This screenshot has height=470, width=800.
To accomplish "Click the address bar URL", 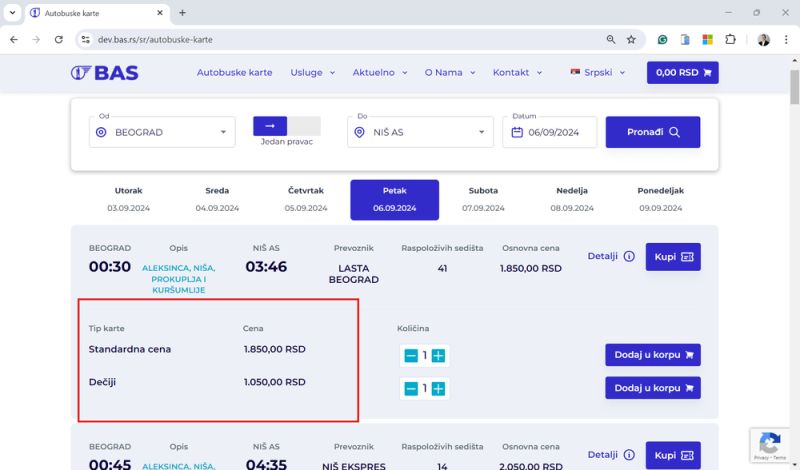I will [x=155, y=39].
